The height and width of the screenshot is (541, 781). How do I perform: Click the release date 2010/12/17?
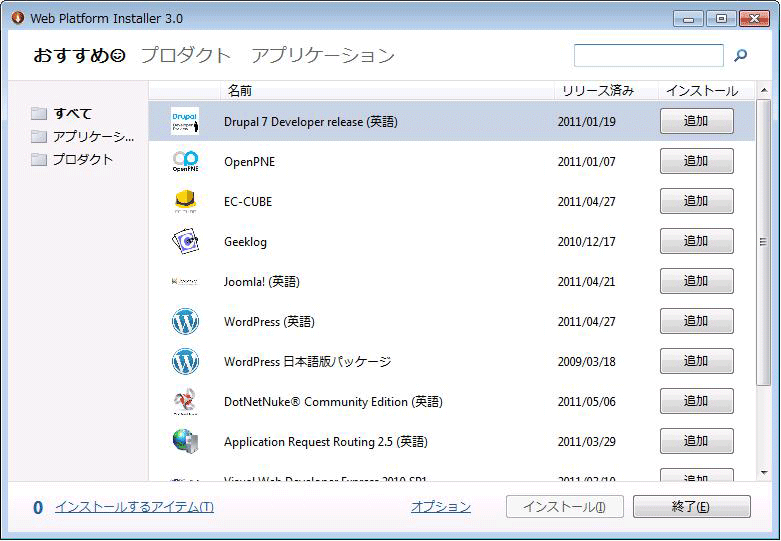coord(586,242)
